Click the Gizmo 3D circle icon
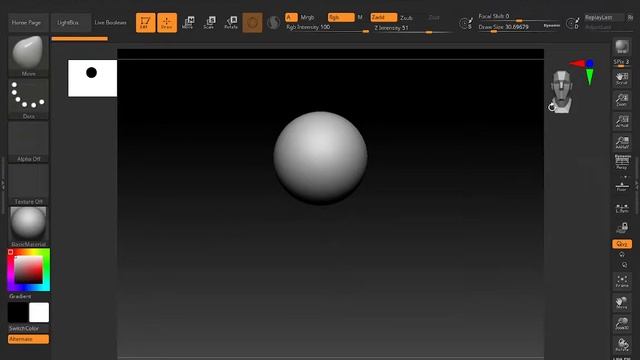 pos(252,22)
